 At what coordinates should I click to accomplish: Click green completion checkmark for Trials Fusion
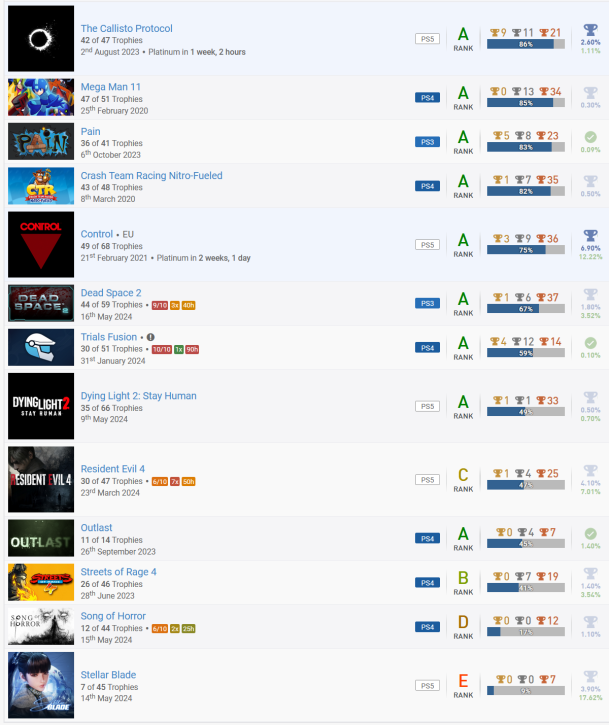tap(591, 343)
